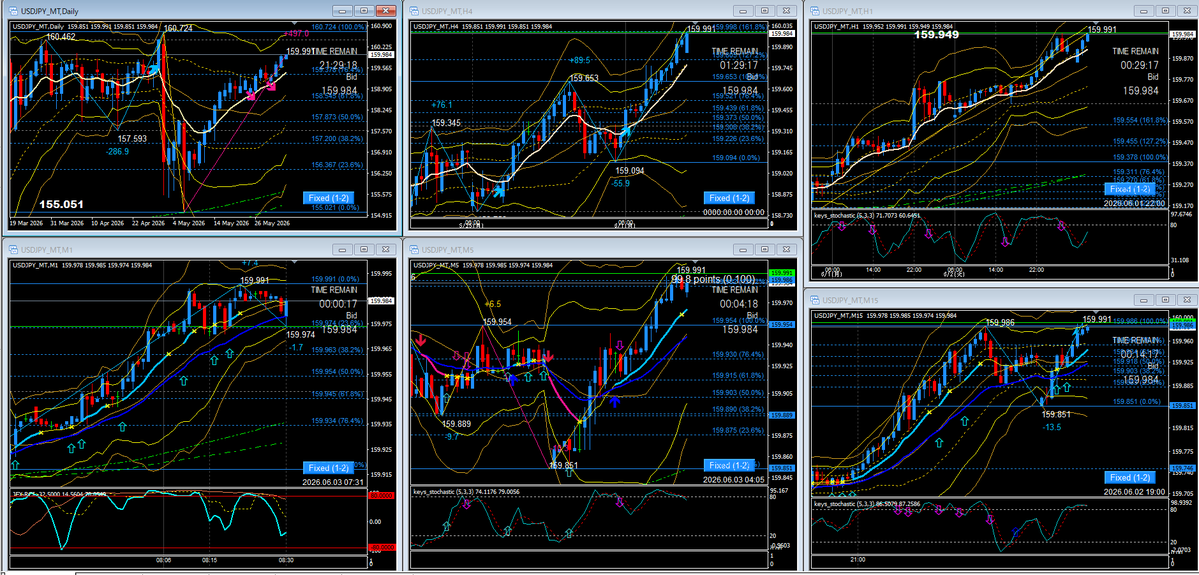
Task: Maximize the USDJPY_MT,M5 chart window
Action: 764,249
